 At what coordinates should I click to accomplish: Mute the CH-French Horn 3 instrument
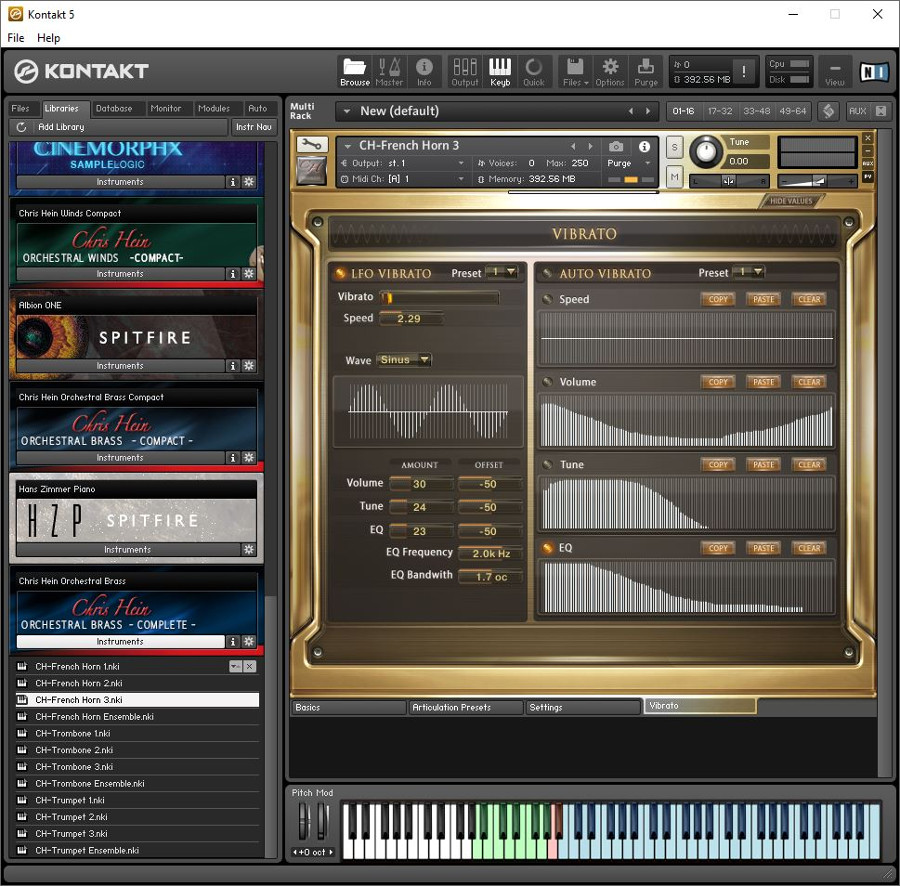pos(674,177)
